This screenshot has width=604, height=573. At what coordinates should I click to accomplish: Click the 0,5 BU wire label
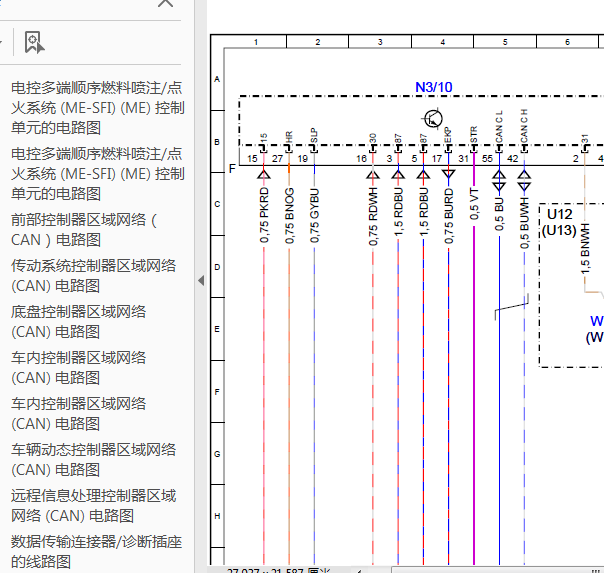(x=499, y=214)
